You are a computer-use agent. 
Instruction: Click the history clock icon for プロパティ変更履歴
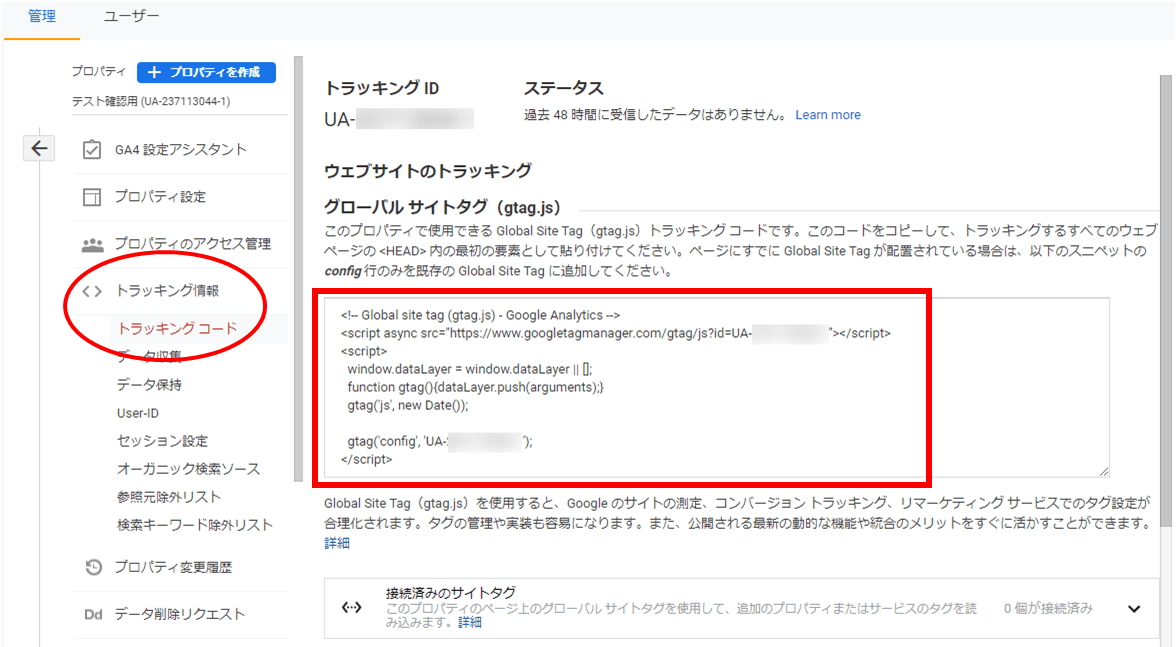pyautogui.click(x=92, y=567)
